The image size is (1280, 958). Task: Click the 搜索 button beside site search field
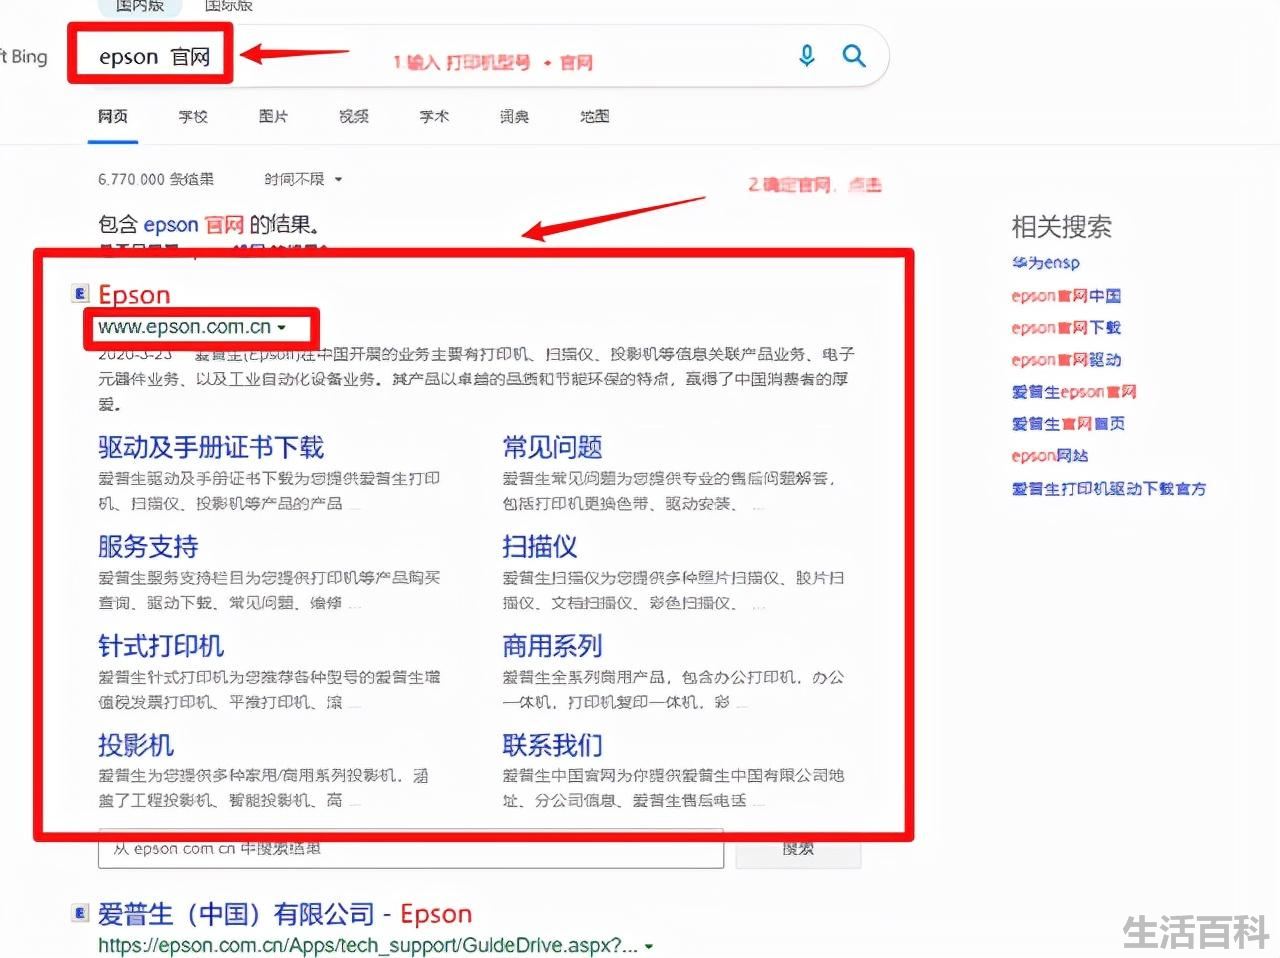click(x=798, y=849)
